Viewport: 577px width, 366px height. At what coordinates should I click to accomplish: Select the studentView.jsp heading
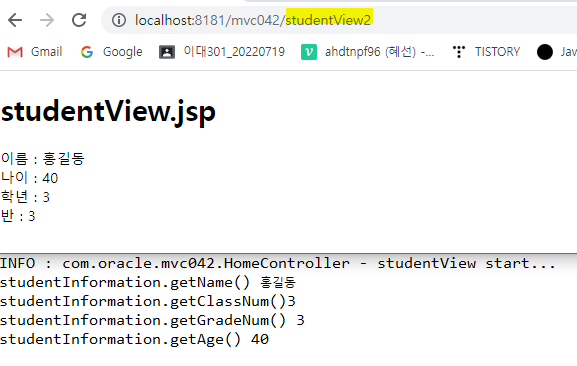point(108,112)
